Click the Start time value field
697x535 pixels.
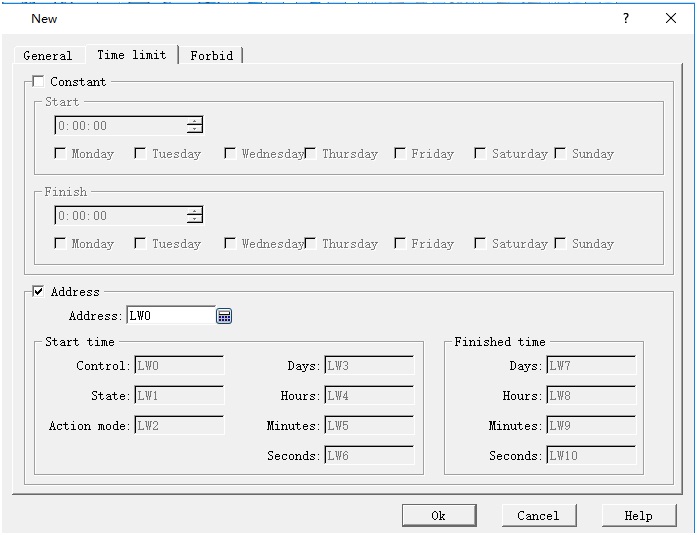coord(120,126)
